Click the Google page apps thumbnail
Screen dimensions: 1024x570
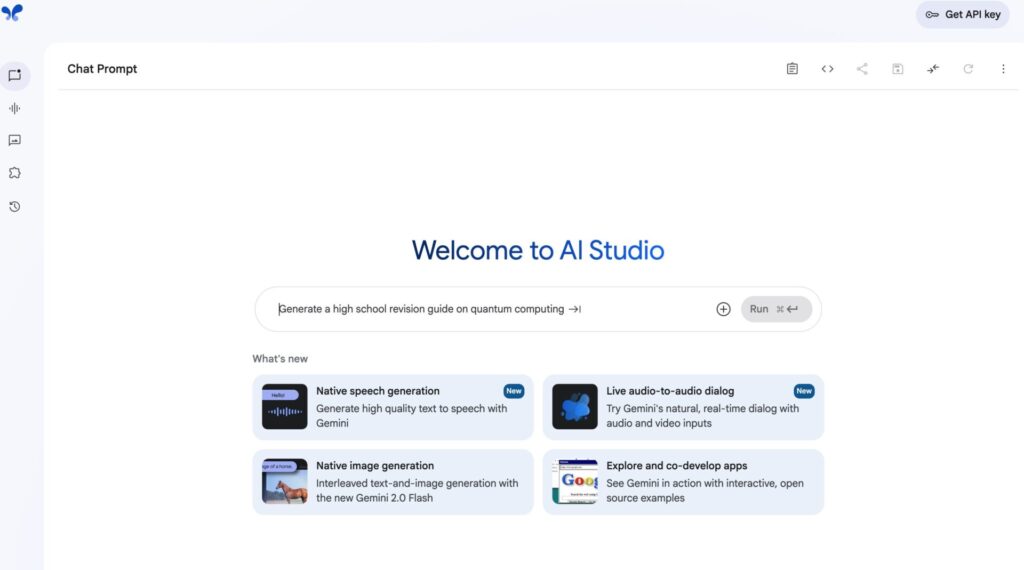click(x=575, y=482)
